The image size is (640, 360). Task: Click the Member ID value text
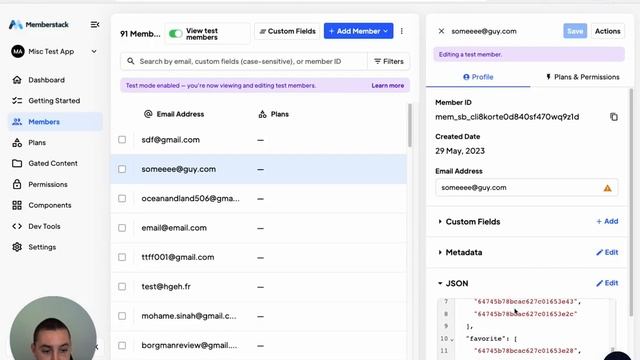507,117
